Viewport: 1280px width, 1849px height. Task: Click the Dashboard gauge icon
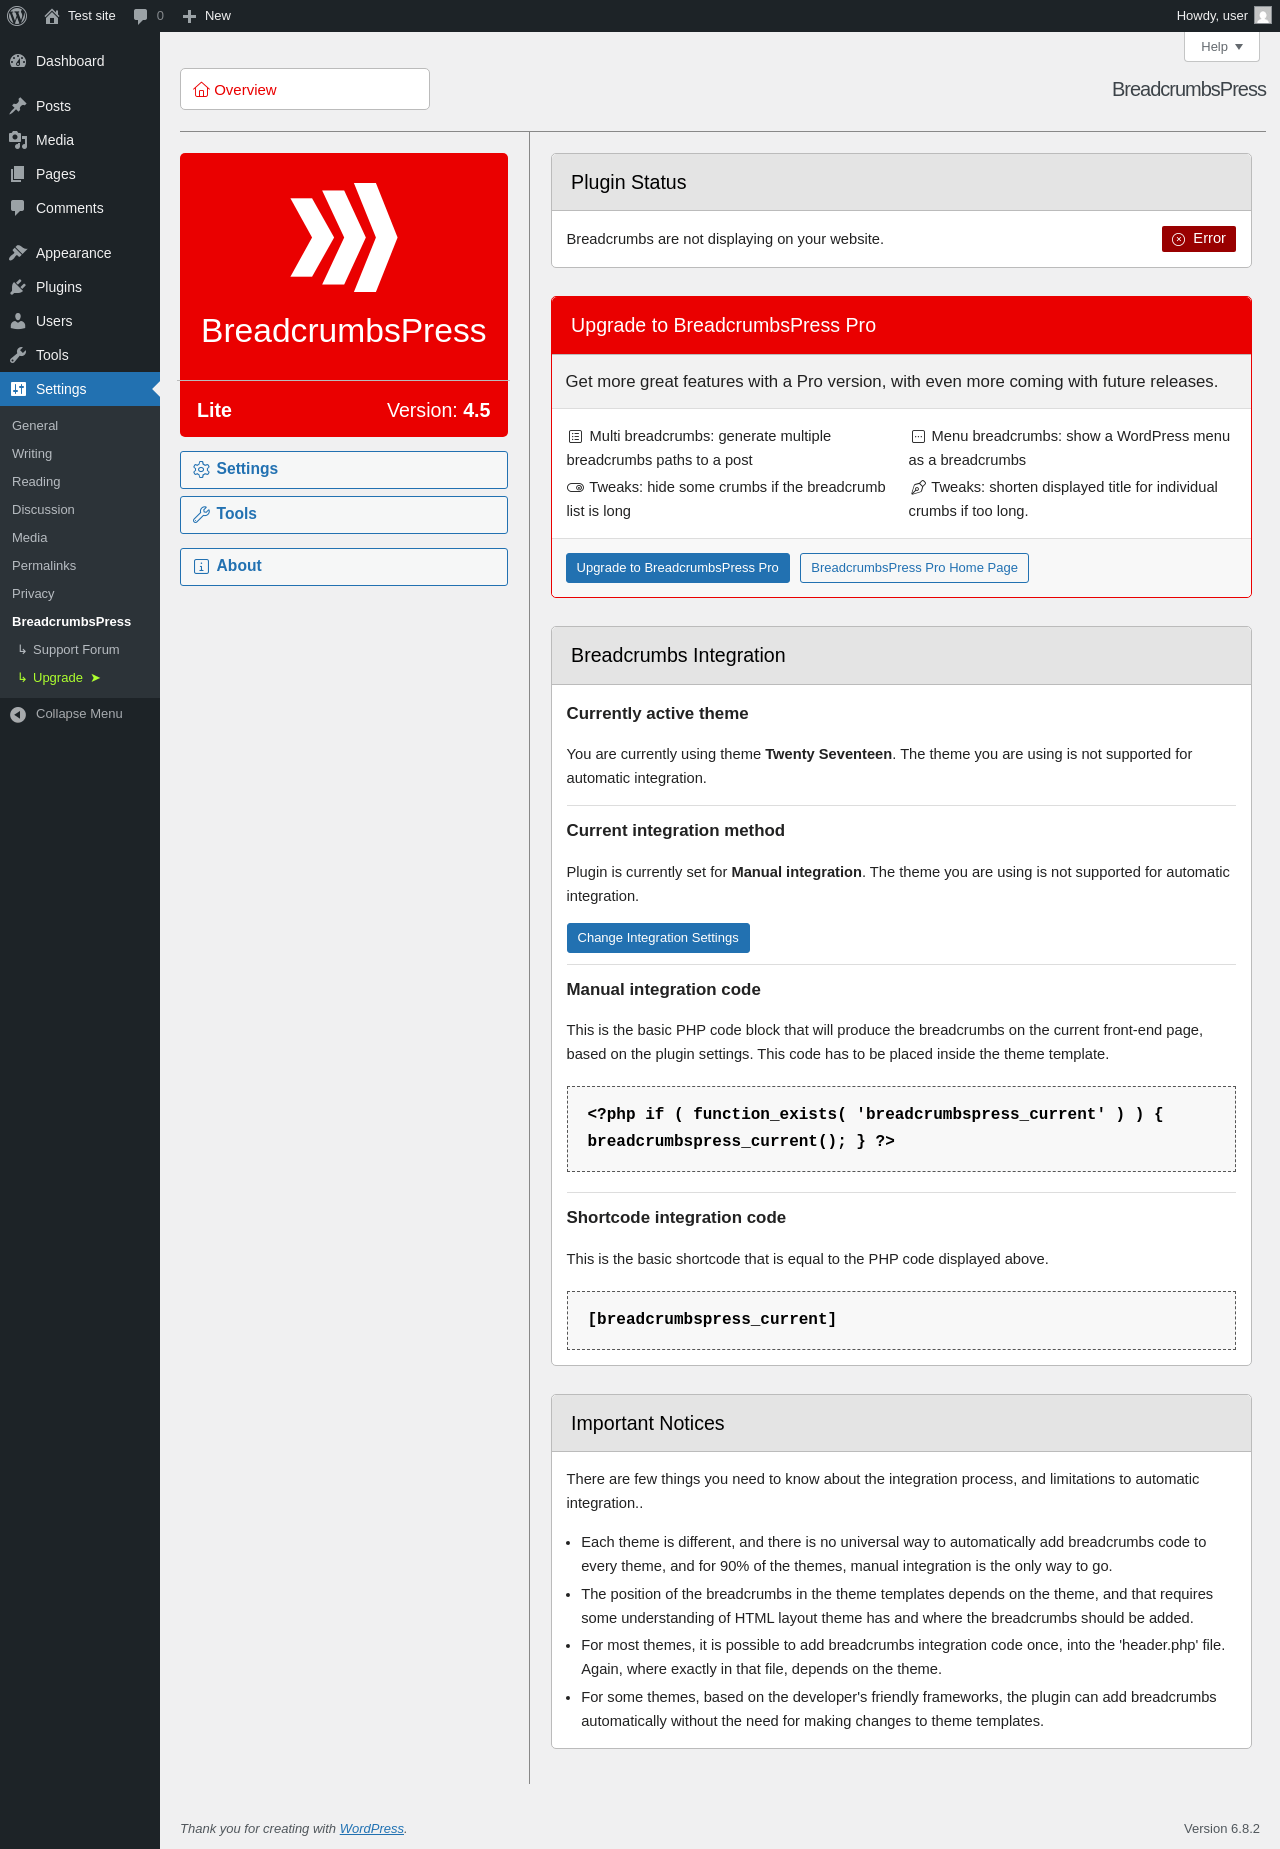pos(18,61)
